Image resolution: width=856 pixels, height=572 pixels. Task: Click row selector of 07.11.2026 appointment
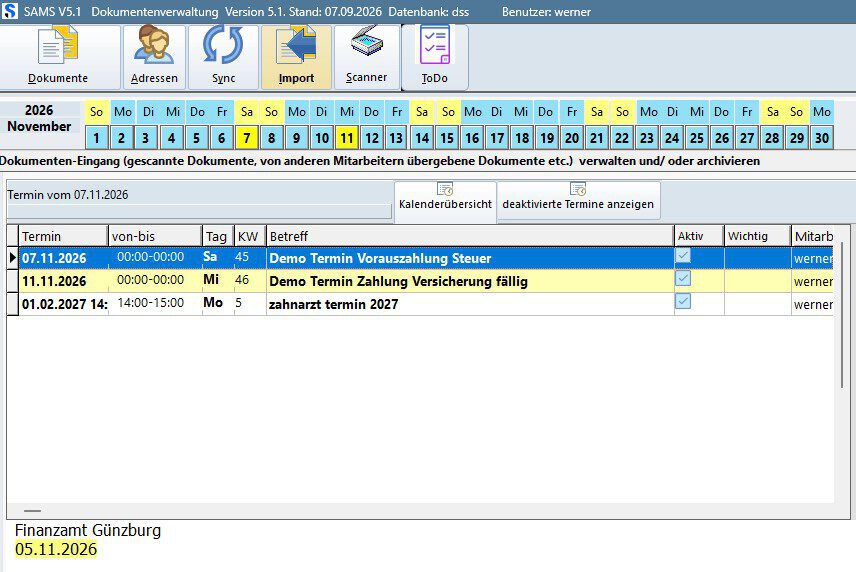(x=13, y=258)
